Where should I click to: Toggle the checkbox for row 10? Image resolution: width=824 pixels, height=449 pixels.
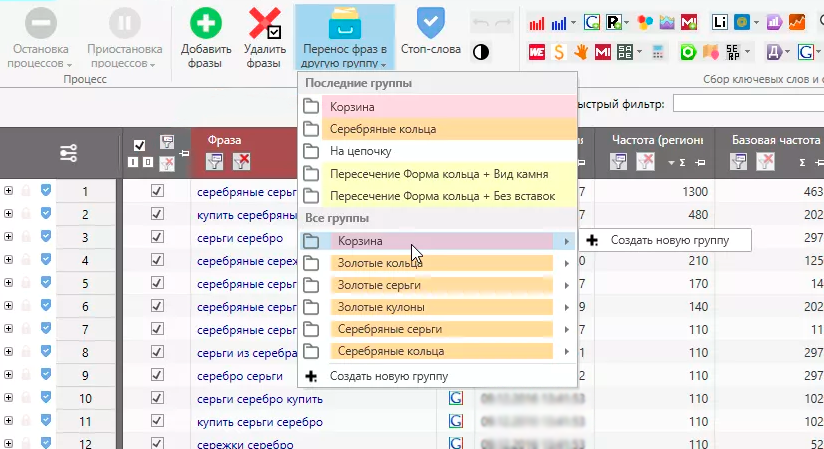(156, 399)
